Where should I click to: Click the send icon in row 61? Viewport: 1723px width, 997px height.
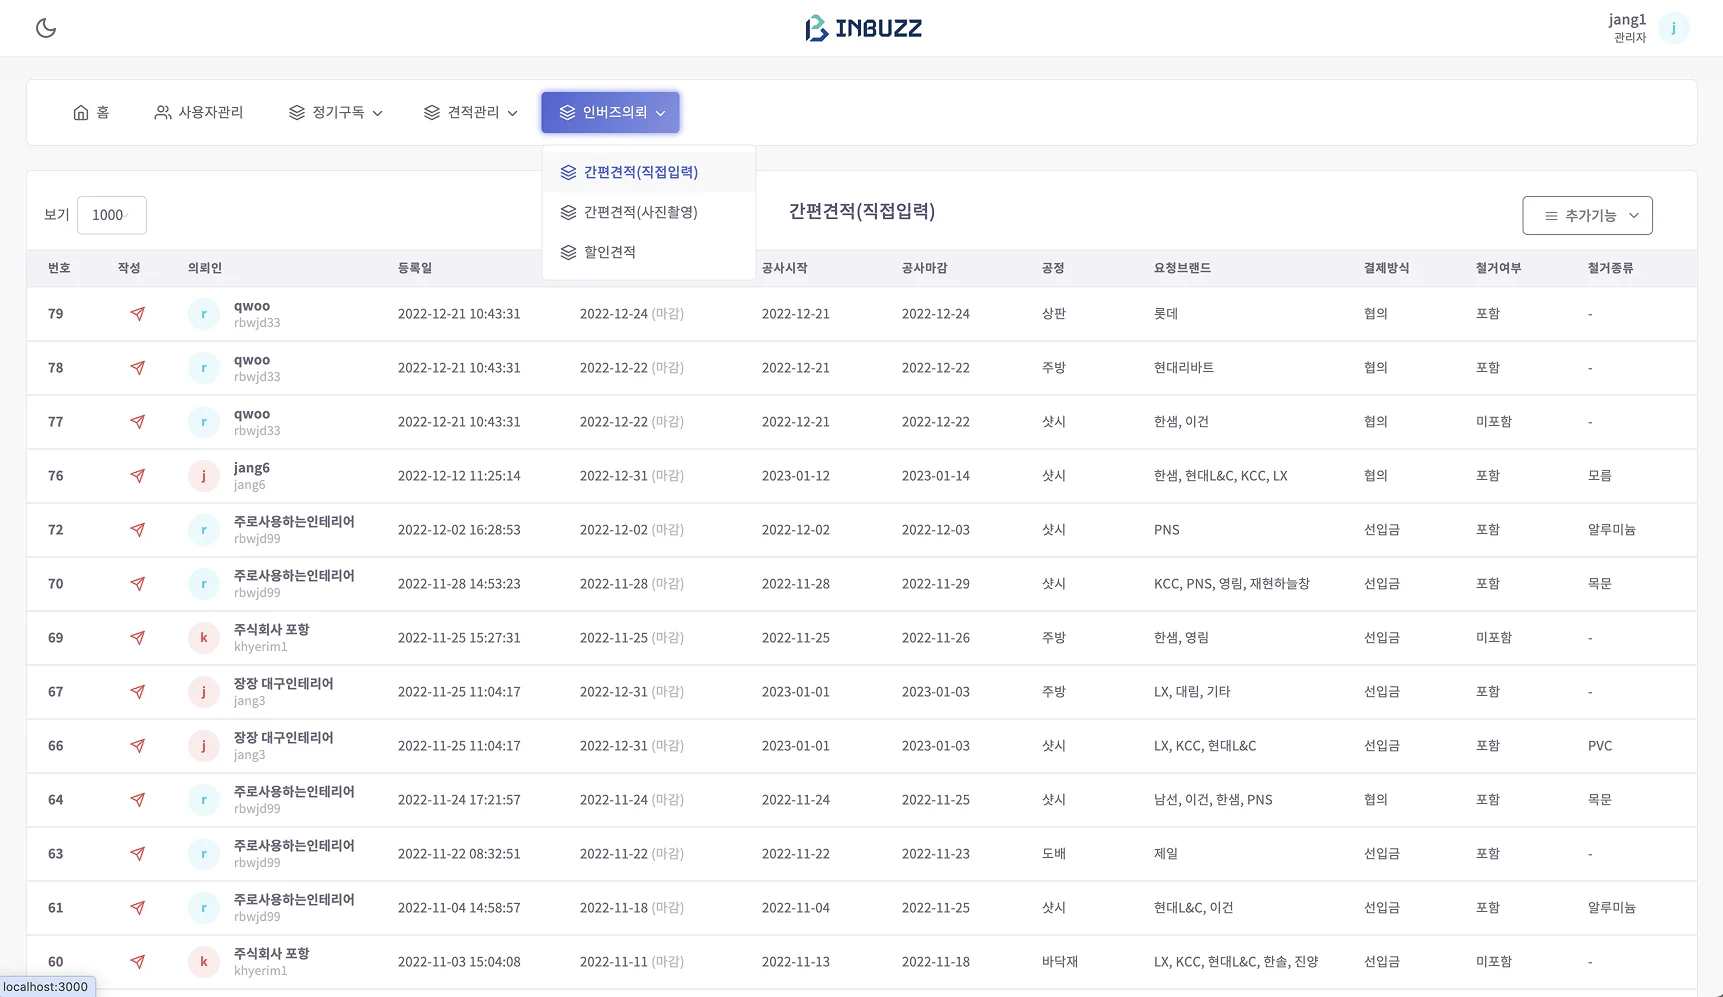[138, 908]
